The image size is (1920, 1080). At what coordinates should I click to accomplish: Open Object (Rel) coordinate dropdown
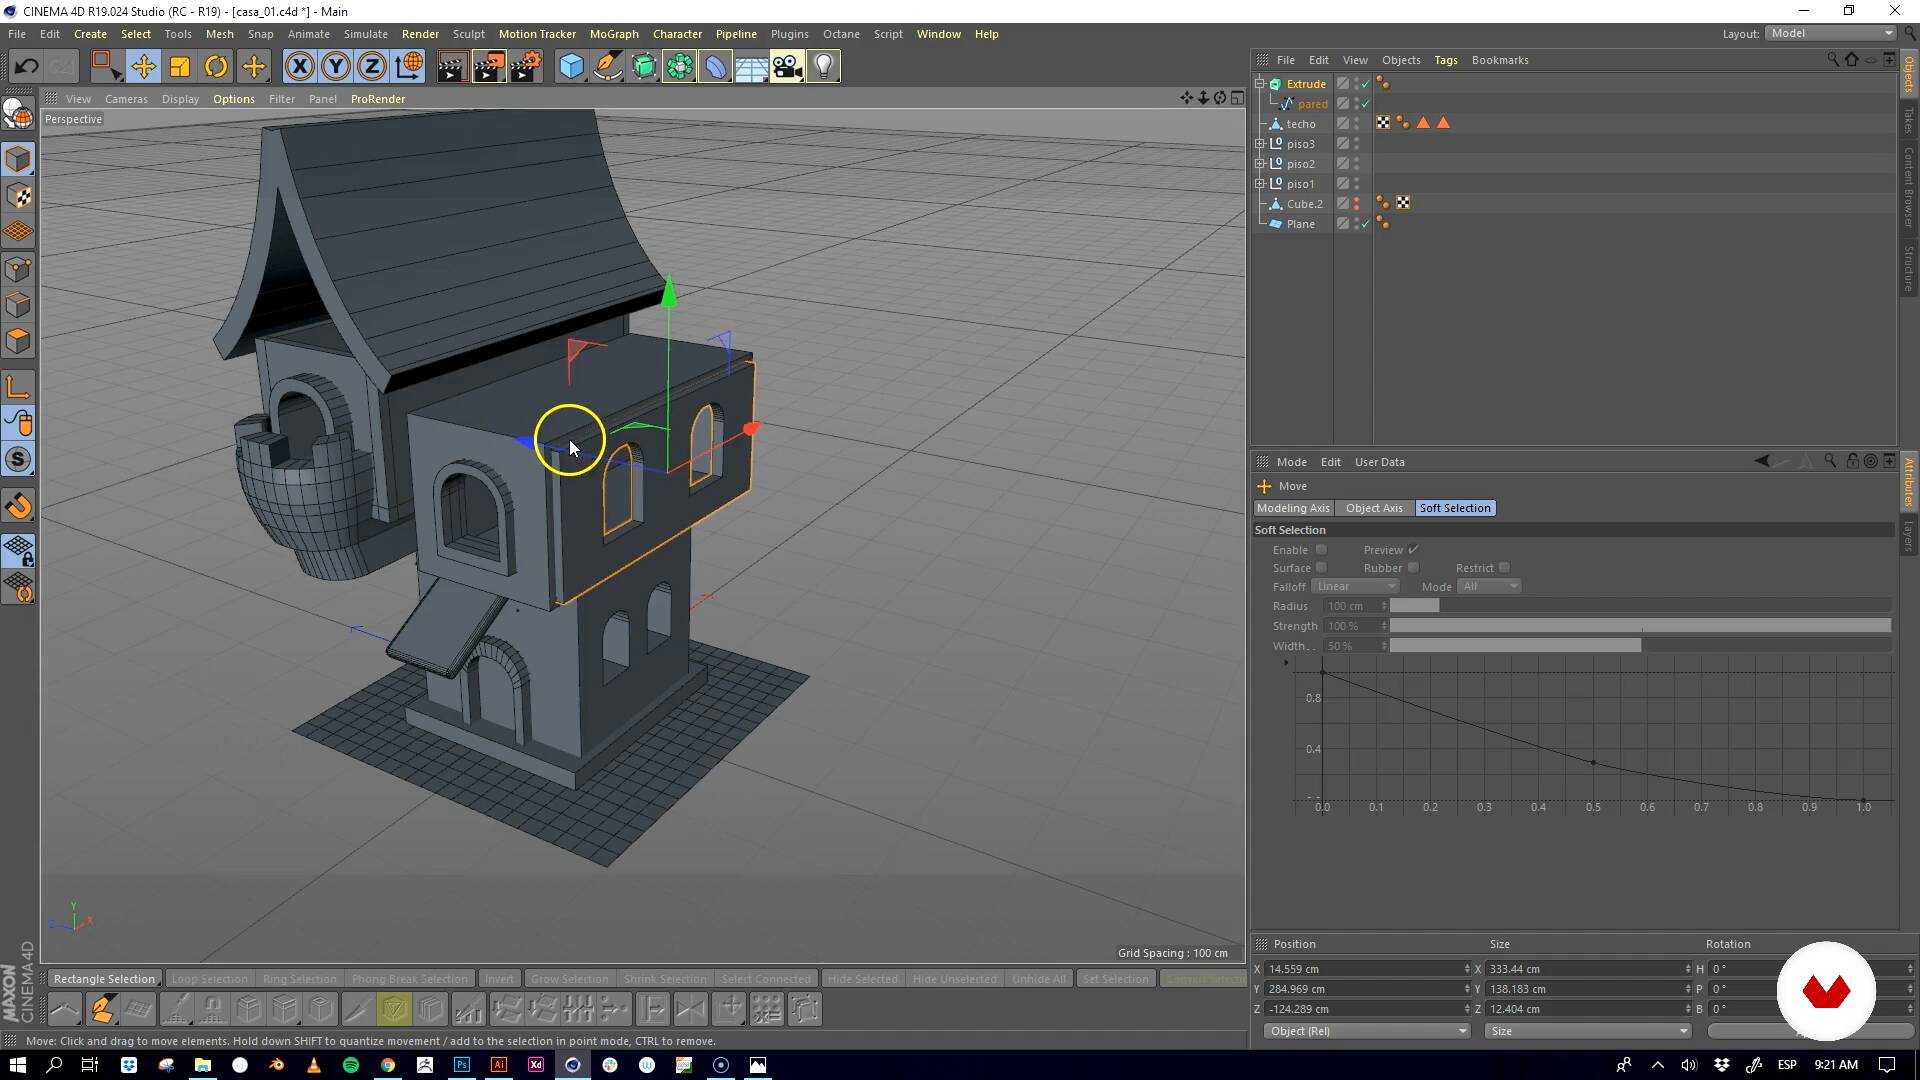(1365, 1031)
